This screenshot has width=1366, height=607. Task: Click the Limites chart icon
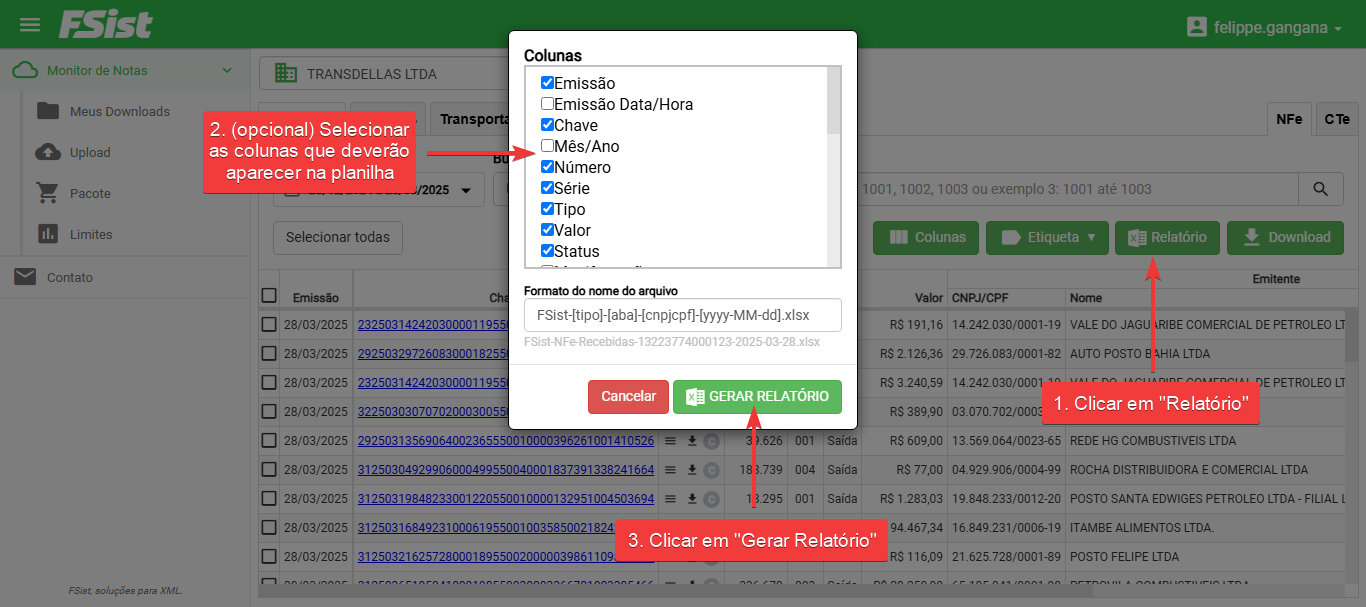point(47,234)
